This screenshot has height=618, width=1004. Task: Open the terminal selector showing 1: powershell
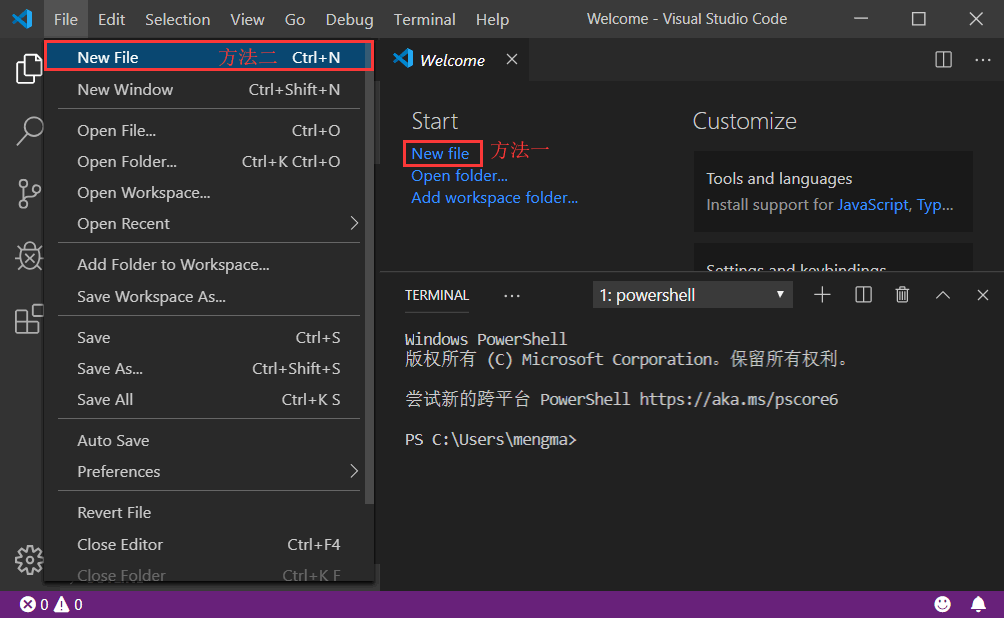click(x=692, y=294)
